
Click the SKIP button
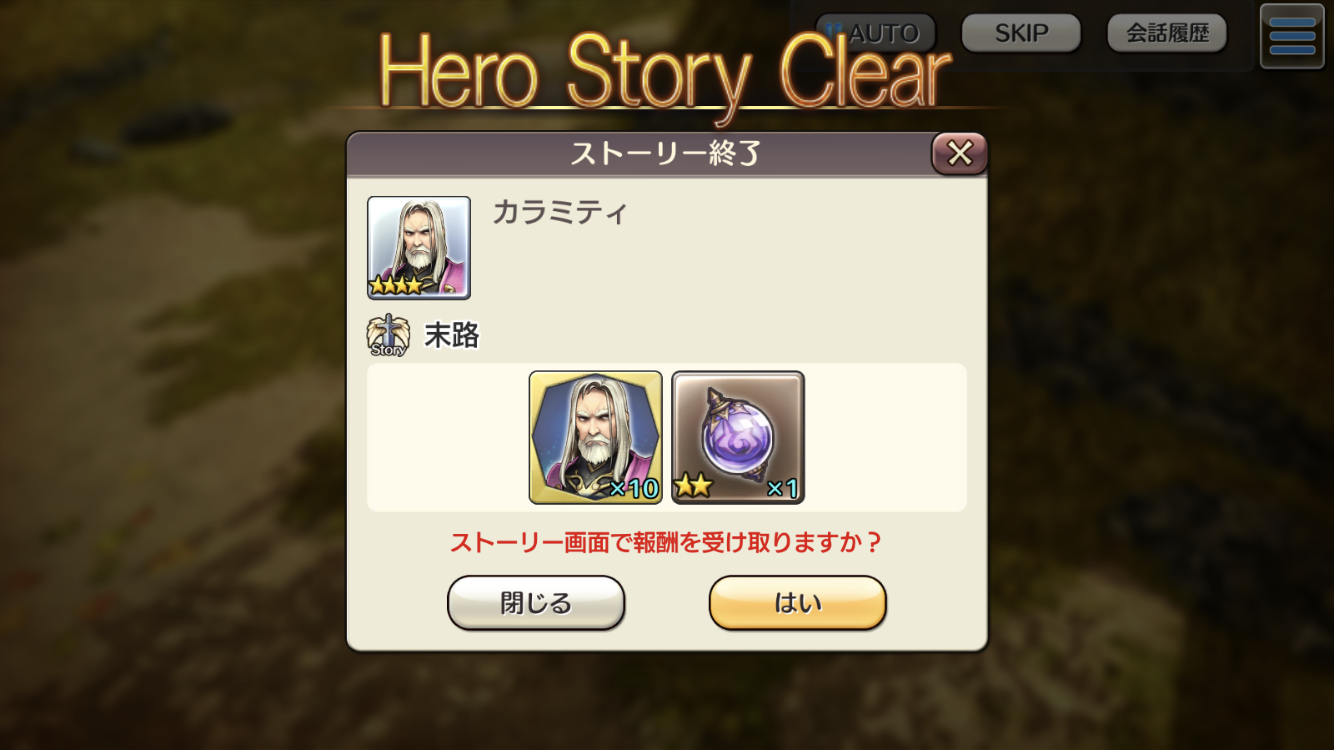point(1021,33)
